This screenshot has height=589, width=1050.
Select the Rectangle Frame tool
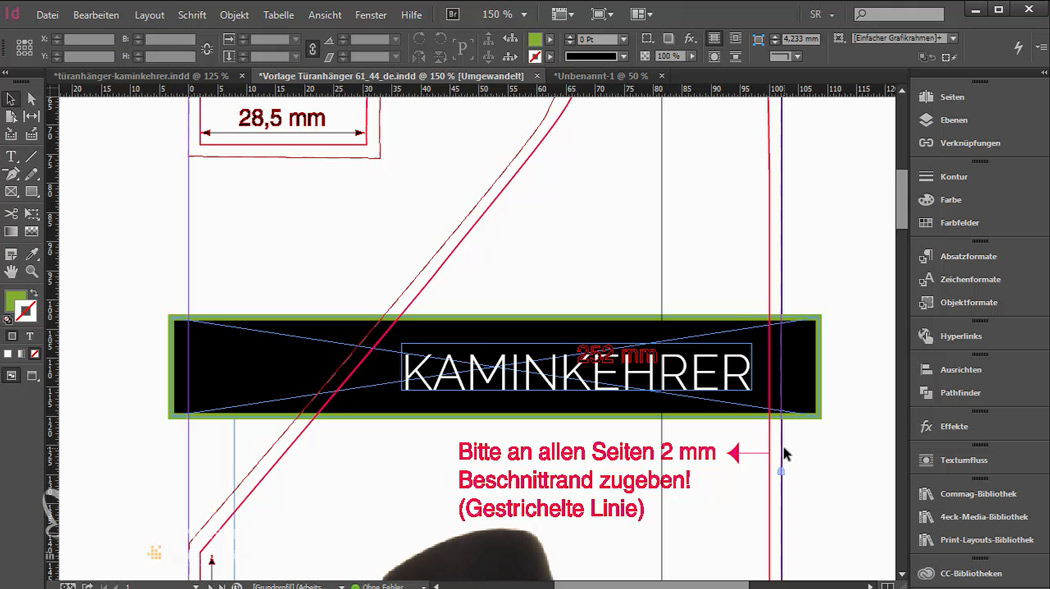click(x=11, y=191)
